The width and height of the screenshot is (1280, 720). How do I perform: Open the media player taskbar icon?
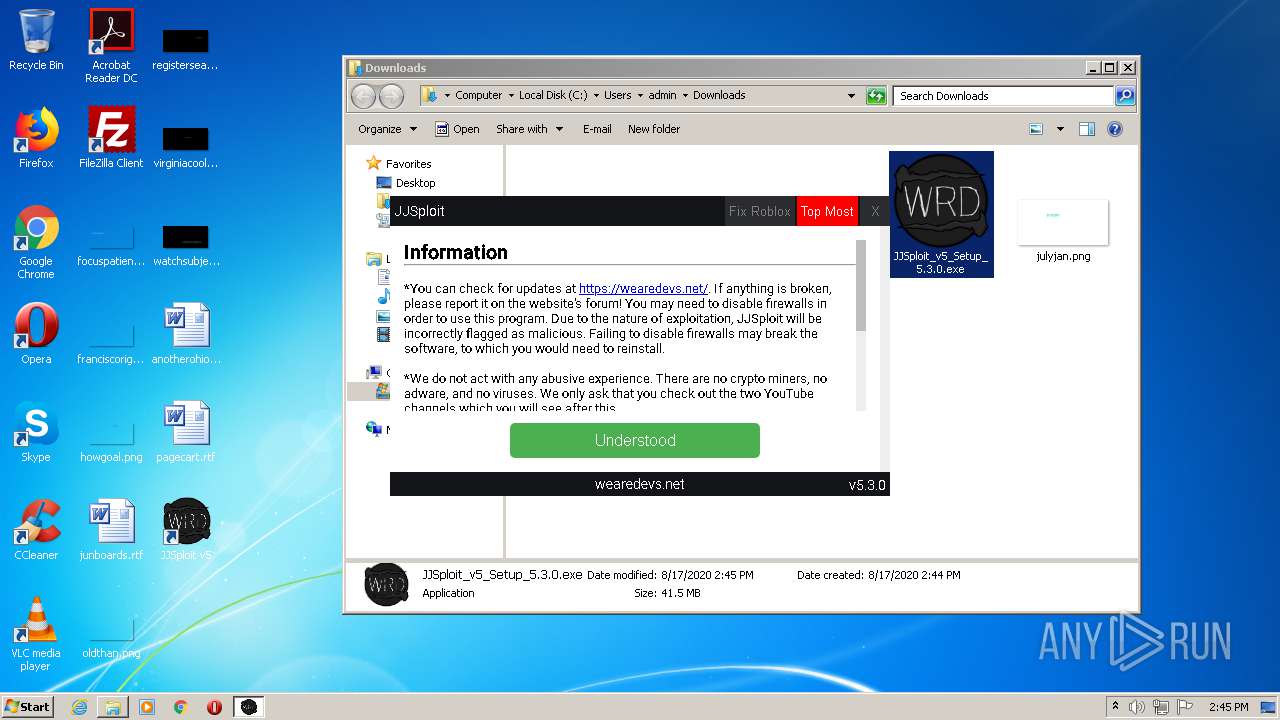147,707
